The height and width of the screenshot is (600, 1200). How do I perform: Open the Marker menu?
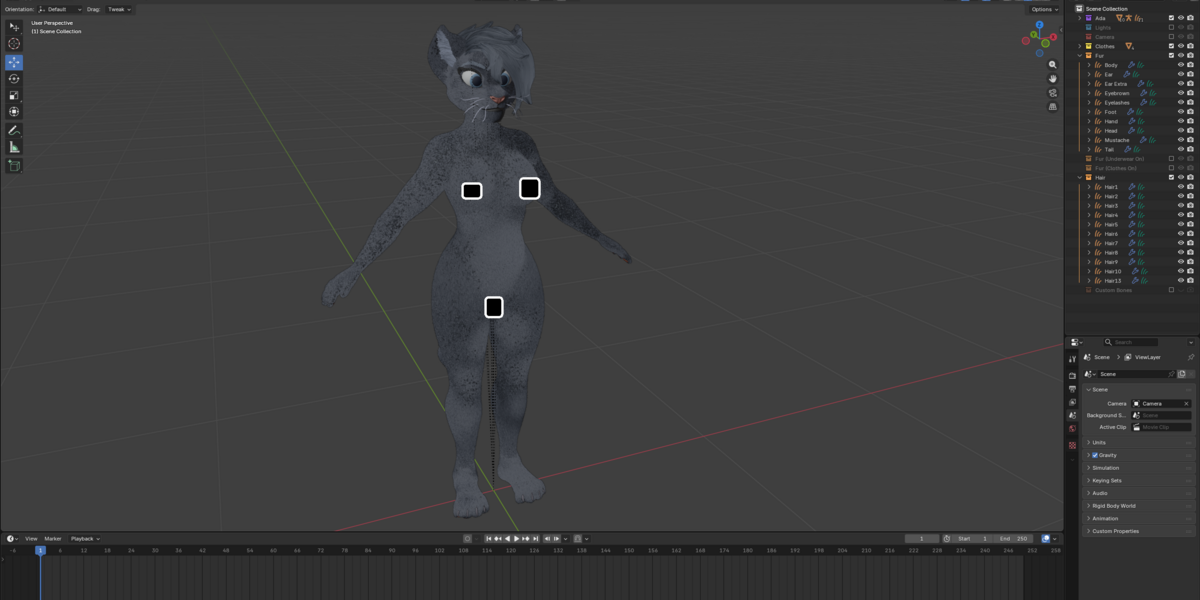[x=52, y=539]
